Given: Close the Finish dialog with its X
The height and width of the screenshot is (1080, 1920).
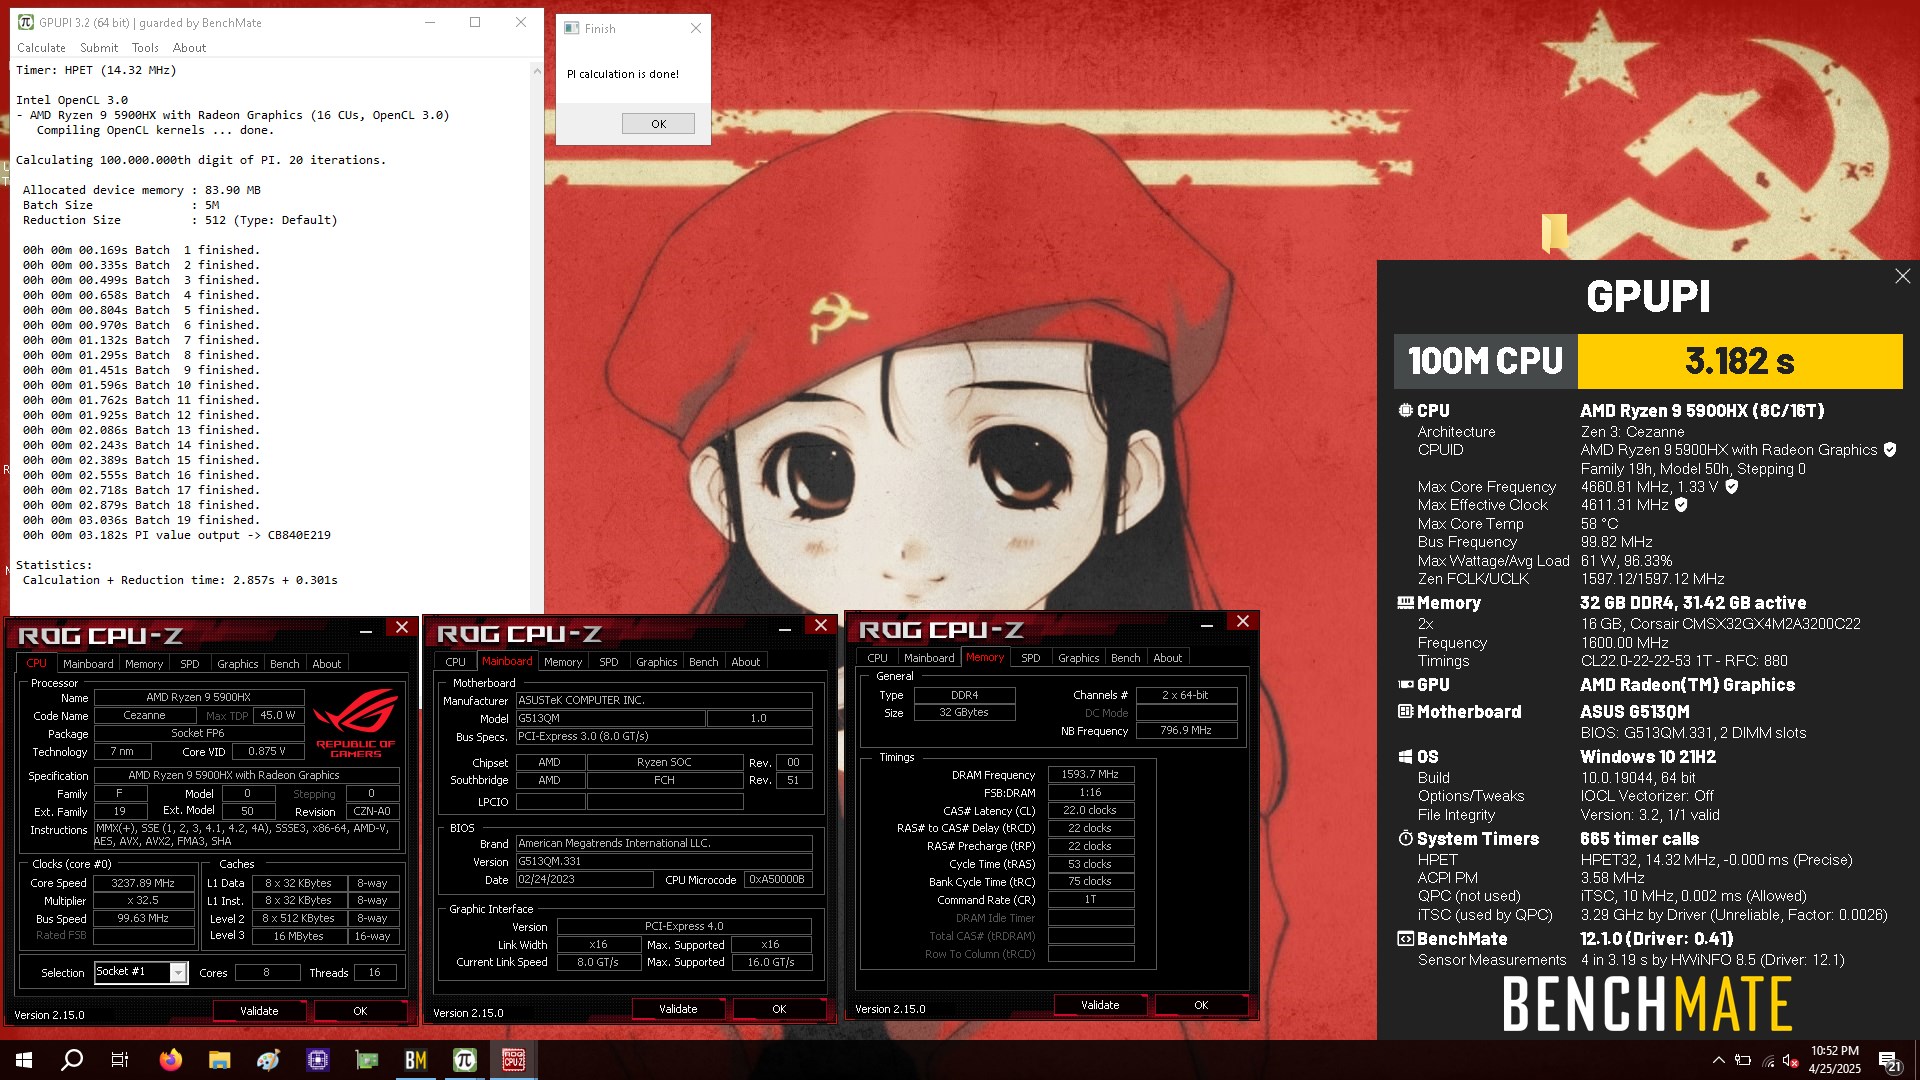Looking at the screenshot, I should pos(696,29).
